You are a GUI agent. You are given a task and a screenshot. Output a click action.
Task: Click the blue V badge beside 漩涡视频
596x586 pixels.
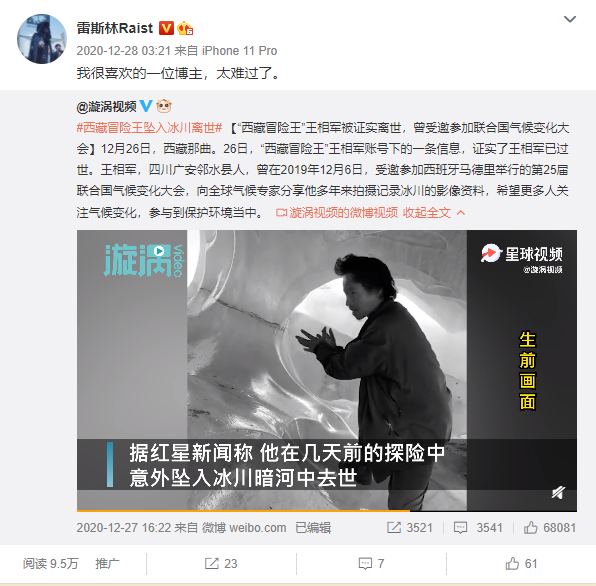tap(146, 106)
